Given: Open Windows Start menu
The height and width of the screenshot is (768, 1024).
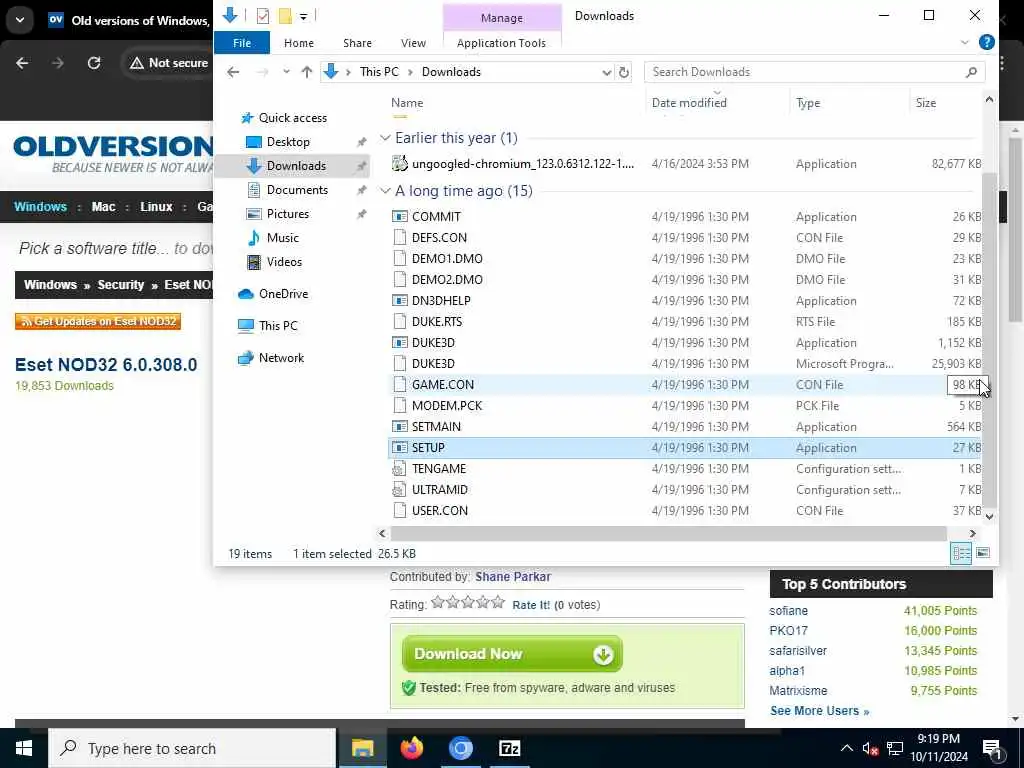Looking at the screenshot, I should coord(24,748).
